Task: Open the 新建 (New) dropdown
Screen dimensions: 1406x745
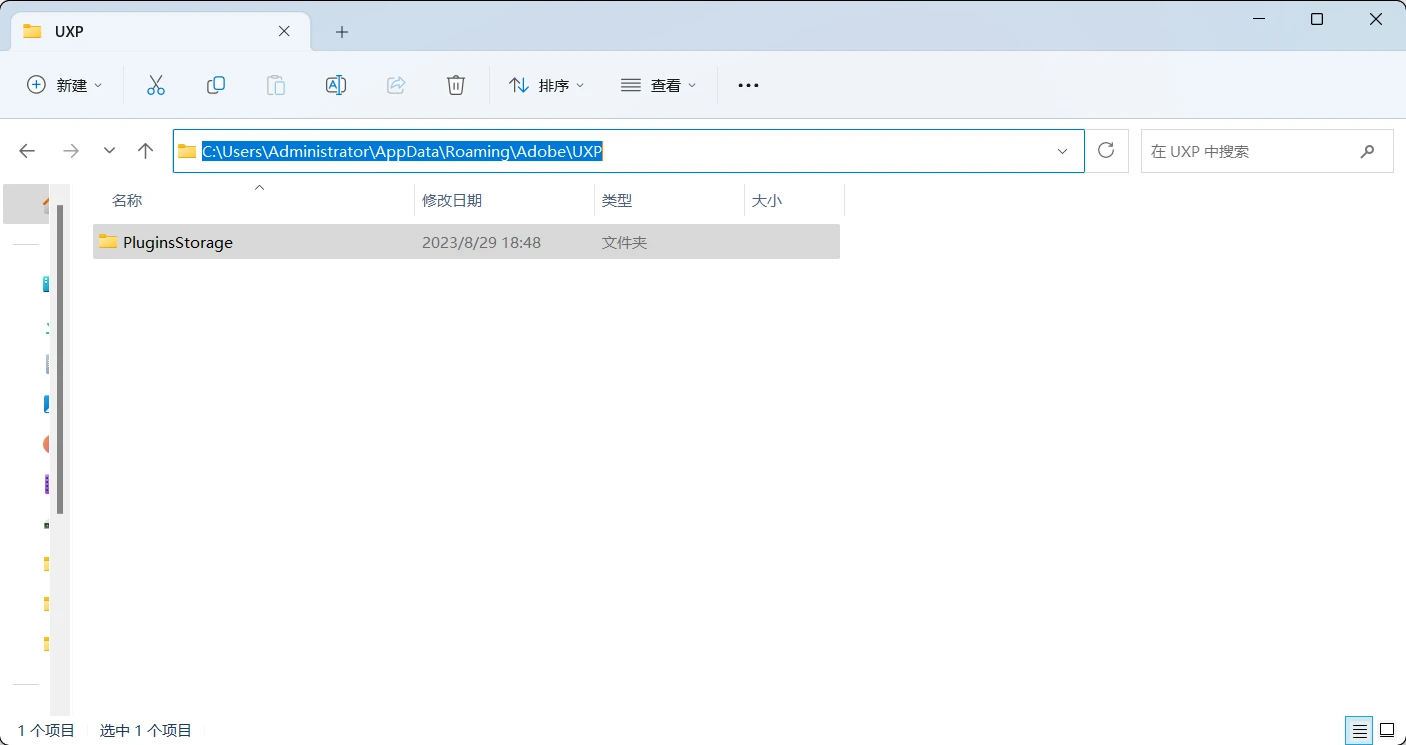Action: (65, 85)
